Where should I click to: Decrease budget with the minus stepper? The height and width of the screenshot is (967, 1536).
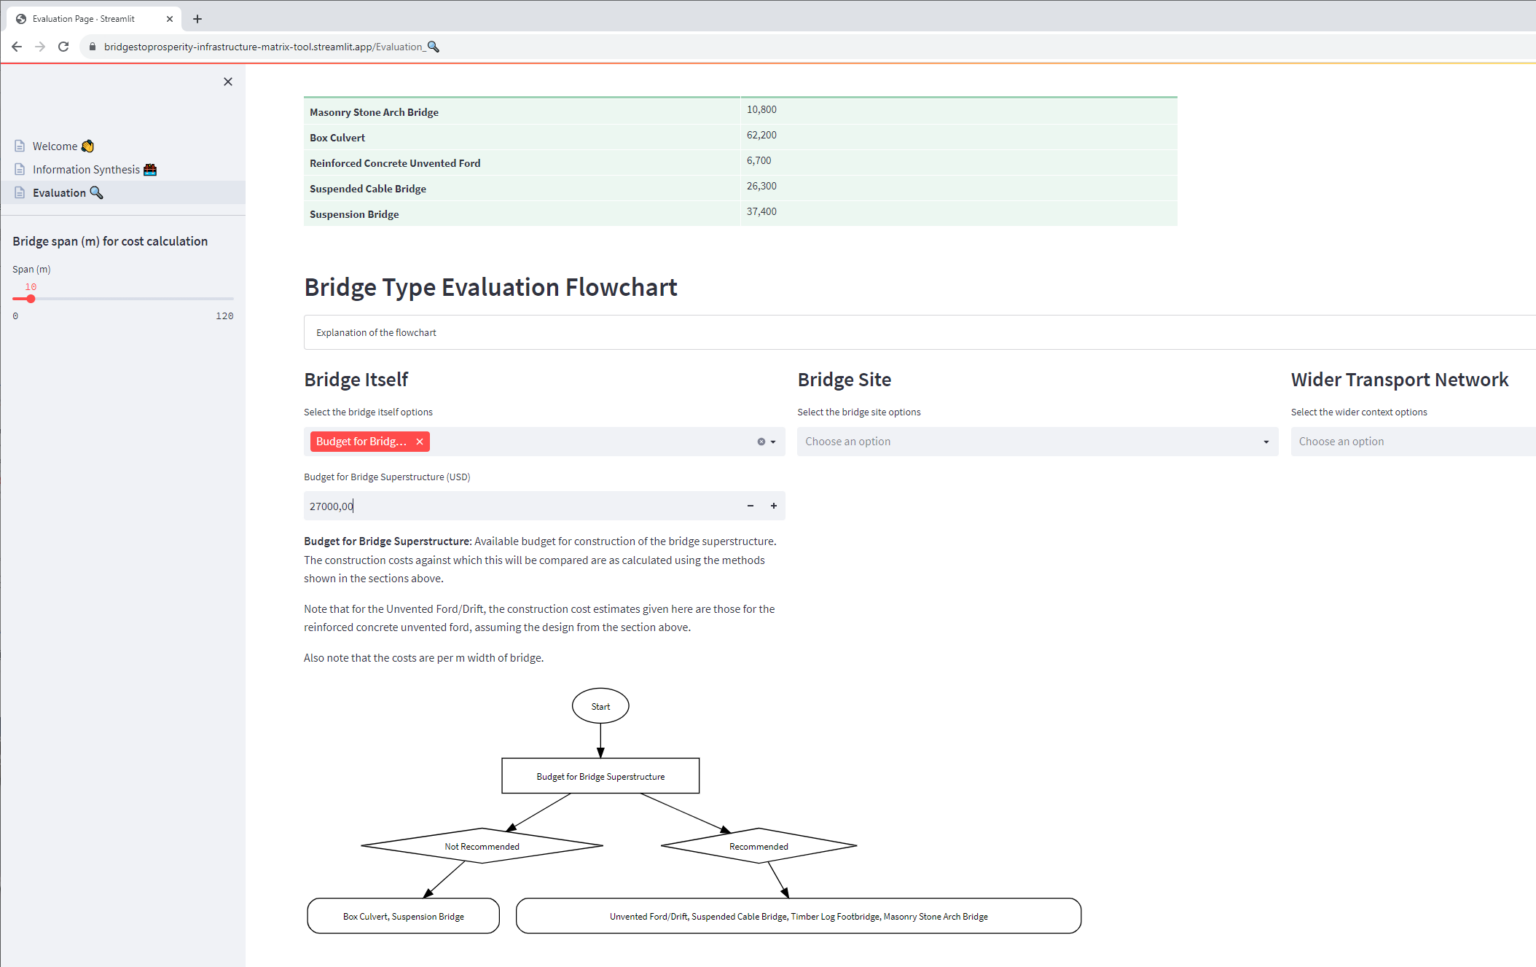tap(750, 506)
